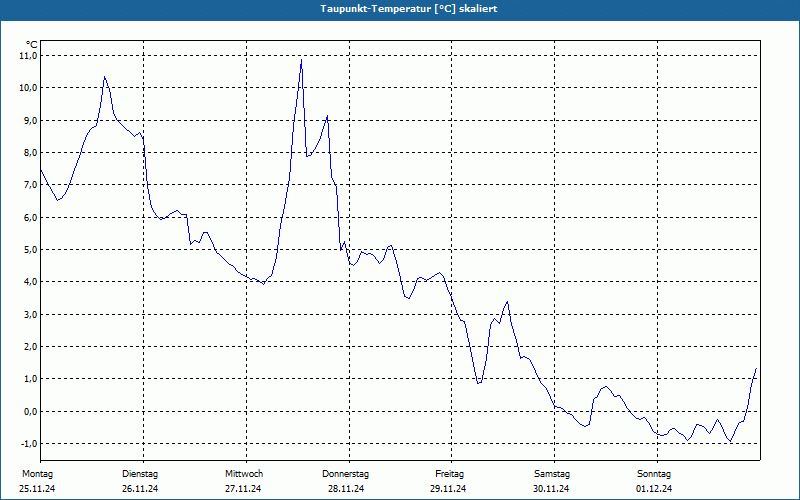
Task: Click the y-axis value '10,0'
Action: tap(28, 88)
